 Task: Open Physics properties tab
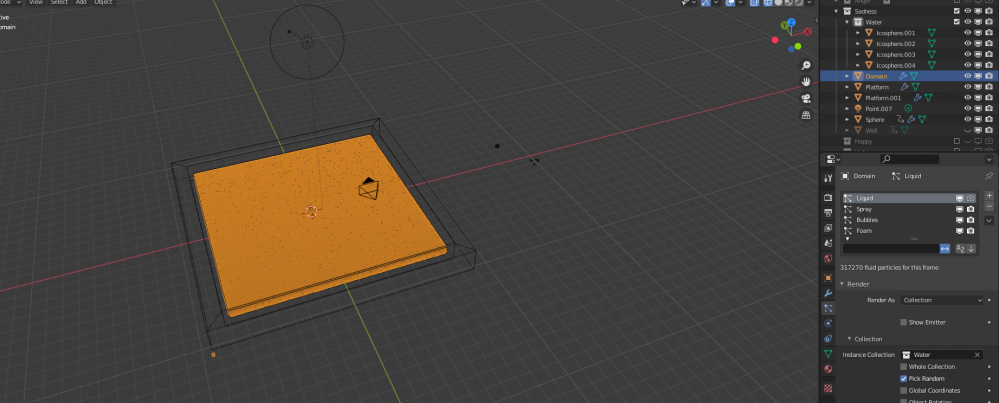coord(828,323)
